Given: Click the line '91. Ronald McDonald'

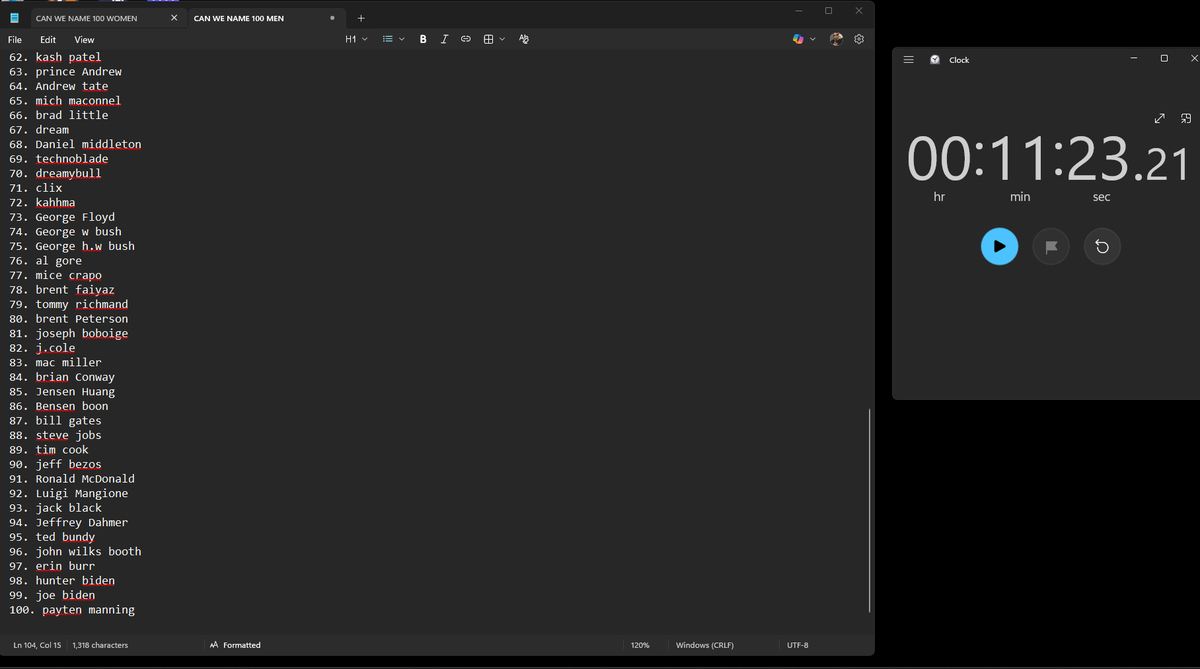Looking at the screenshot, I should (71, 478).
